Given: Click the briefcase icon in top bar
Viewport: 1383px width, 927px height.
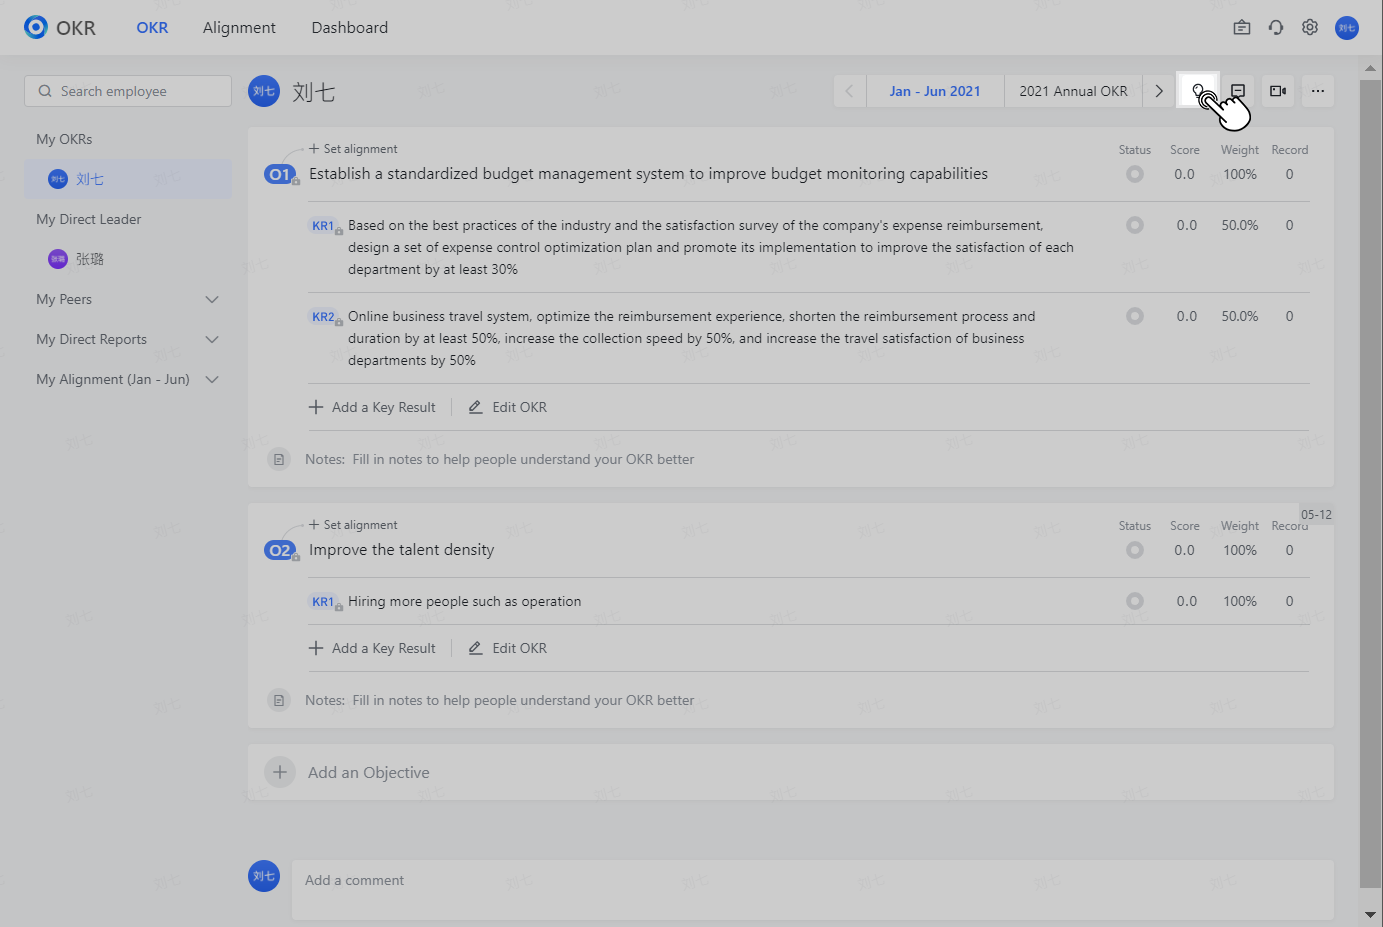Looking at the screenshot, I should tap(1242, 28).
